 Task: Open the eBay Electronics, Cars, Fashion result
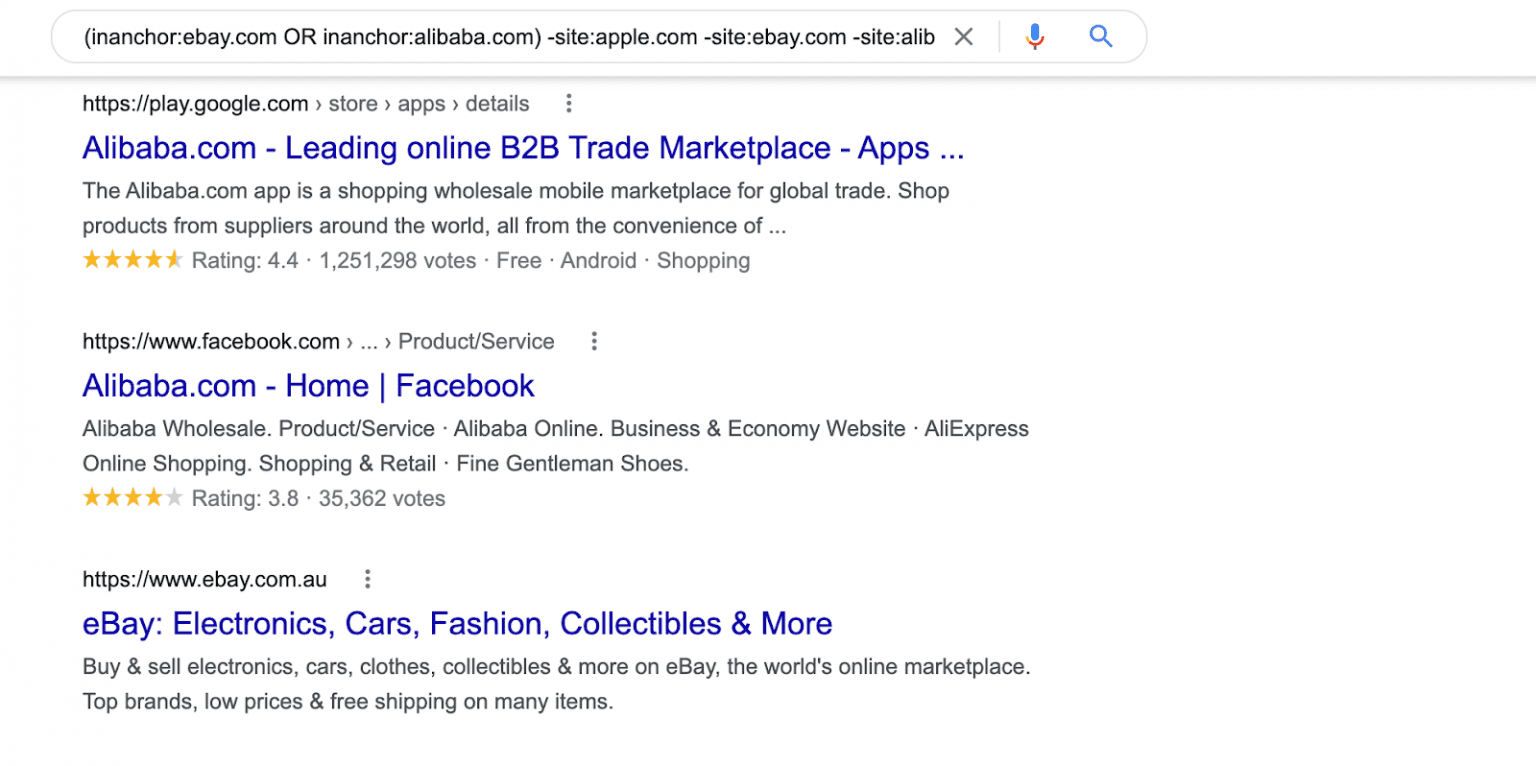point(457,623)
